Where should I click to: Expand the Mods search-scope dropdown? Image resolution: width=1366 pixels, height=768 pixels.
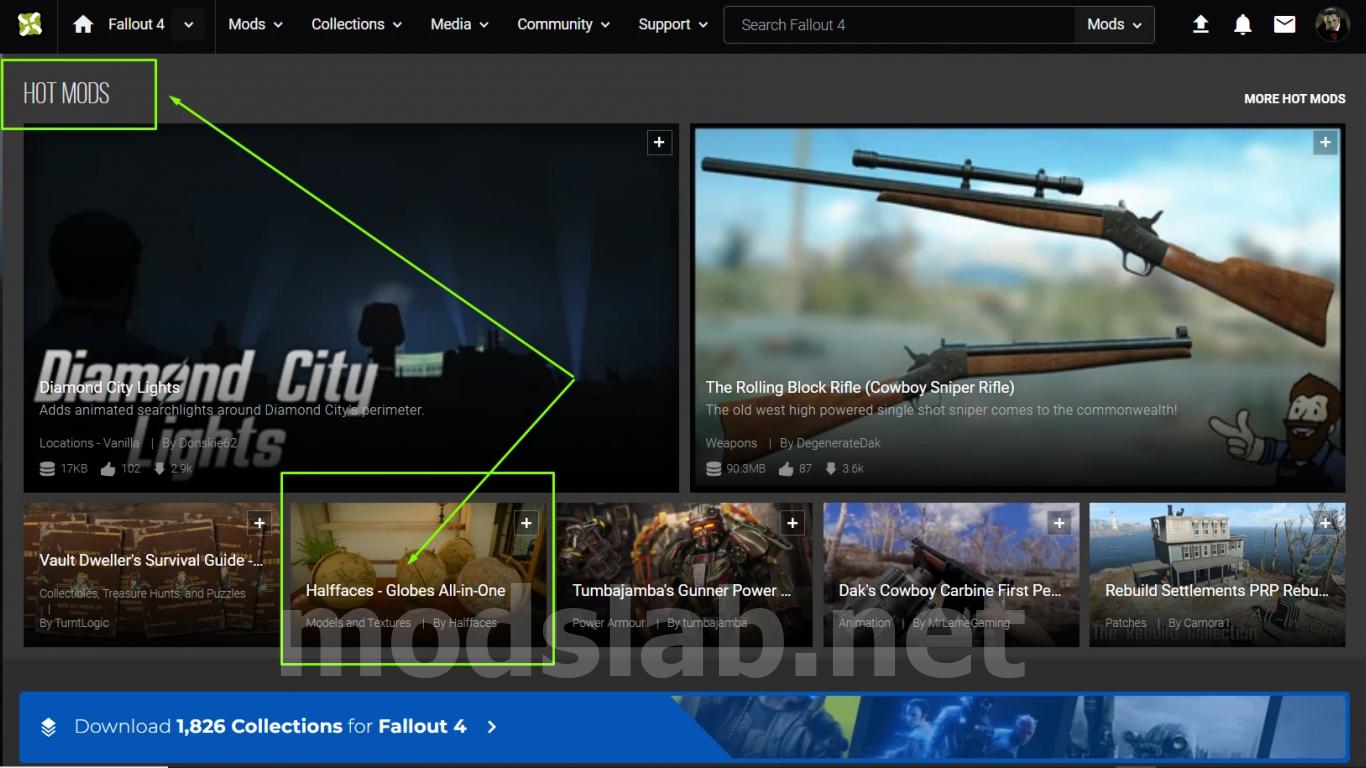point(1114,25)
